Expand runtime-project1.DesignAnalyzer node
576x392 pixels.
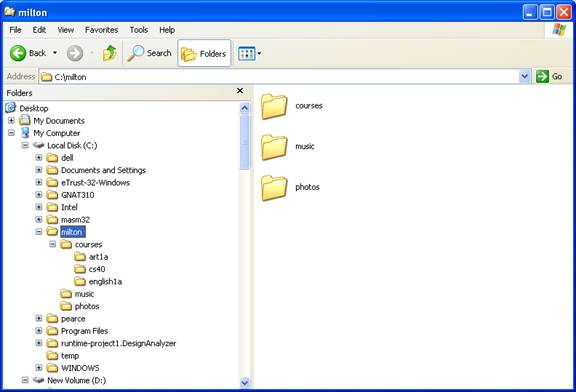39,343
